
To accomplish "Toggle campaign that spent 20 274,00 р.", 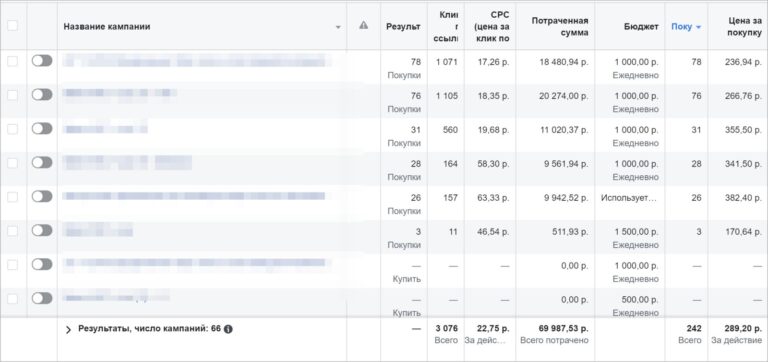I will (42, 95).
